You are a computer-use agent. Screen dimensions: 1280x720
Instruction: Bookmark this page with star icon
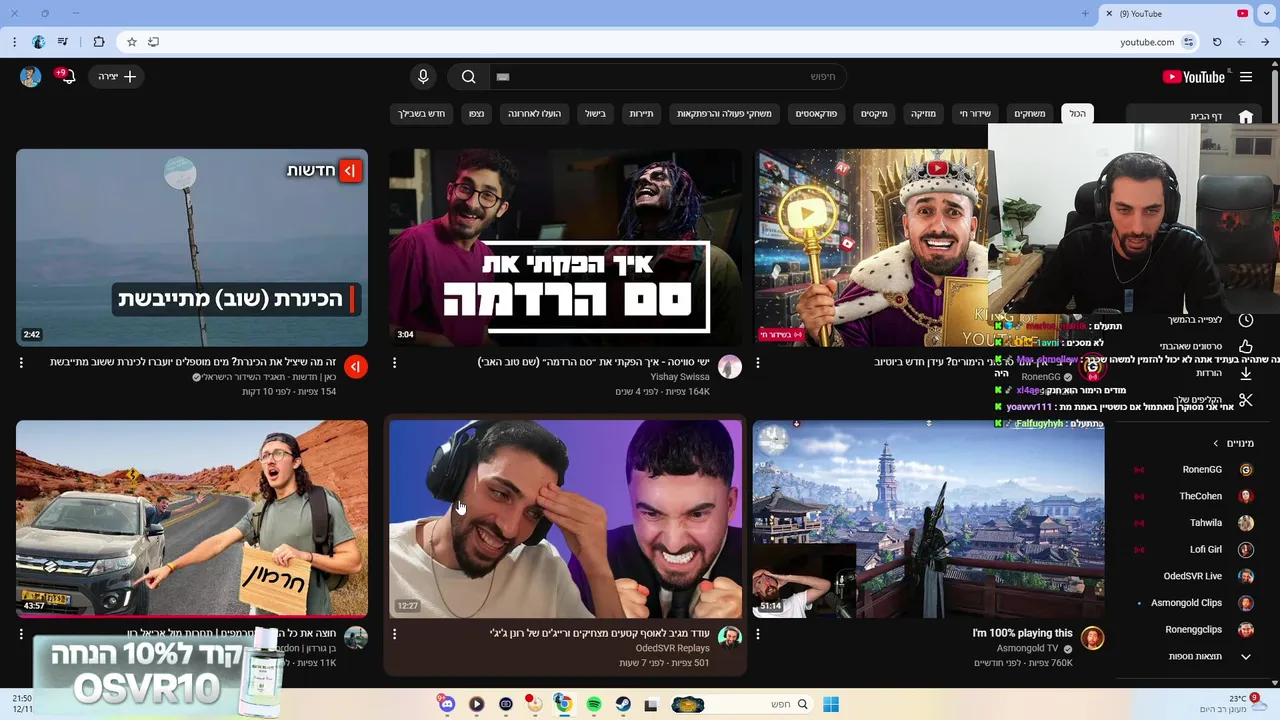(131, 42)
